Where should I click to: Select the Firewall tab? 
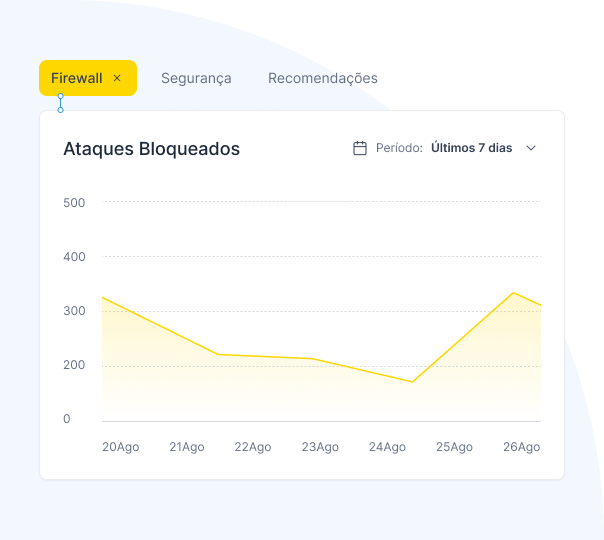[x=77, y=78]
